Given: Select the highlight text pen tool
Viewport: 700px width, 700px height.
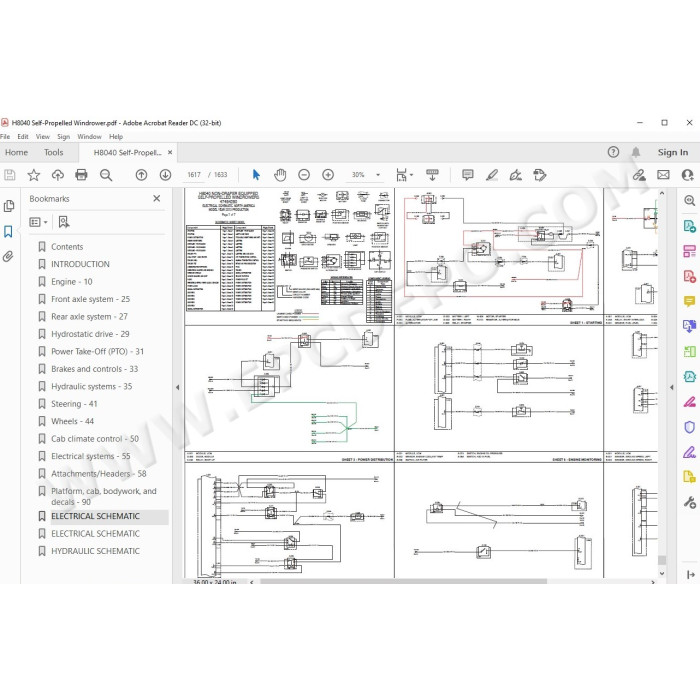Looking at the screenshot, I should point(492,175).
